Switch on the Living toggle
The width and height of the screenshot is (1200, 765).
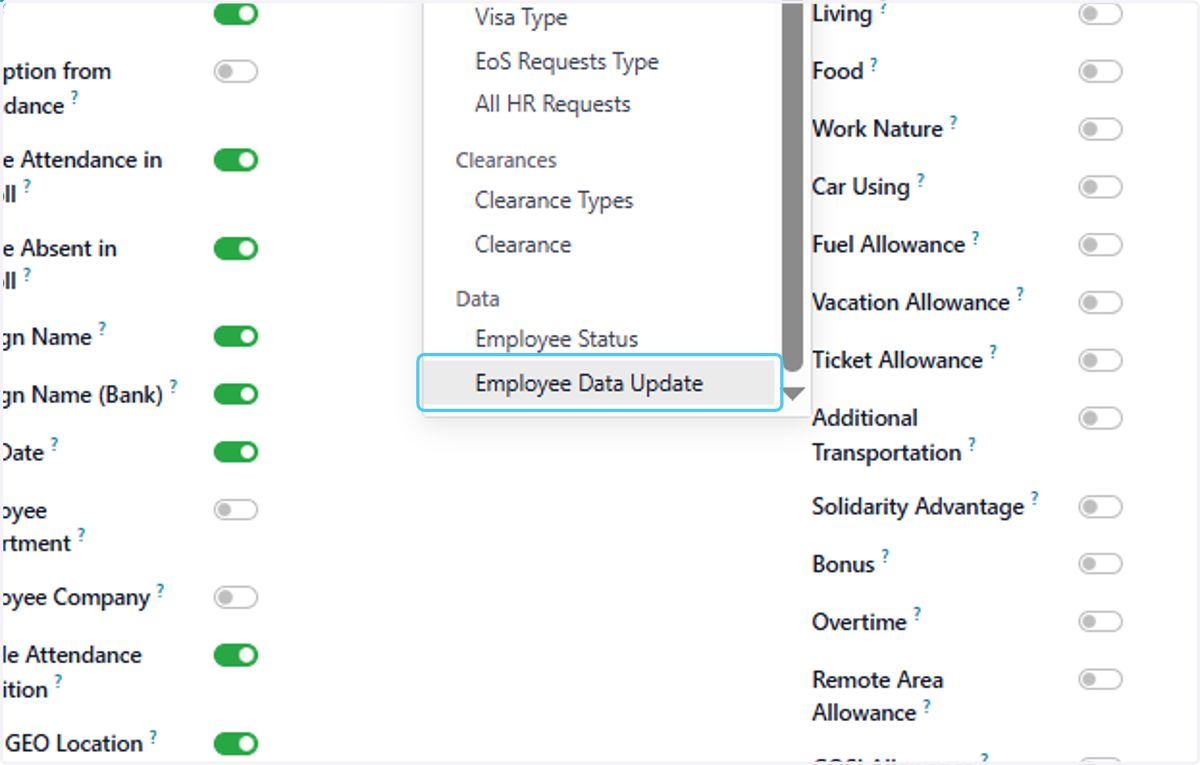[1100, 14]
